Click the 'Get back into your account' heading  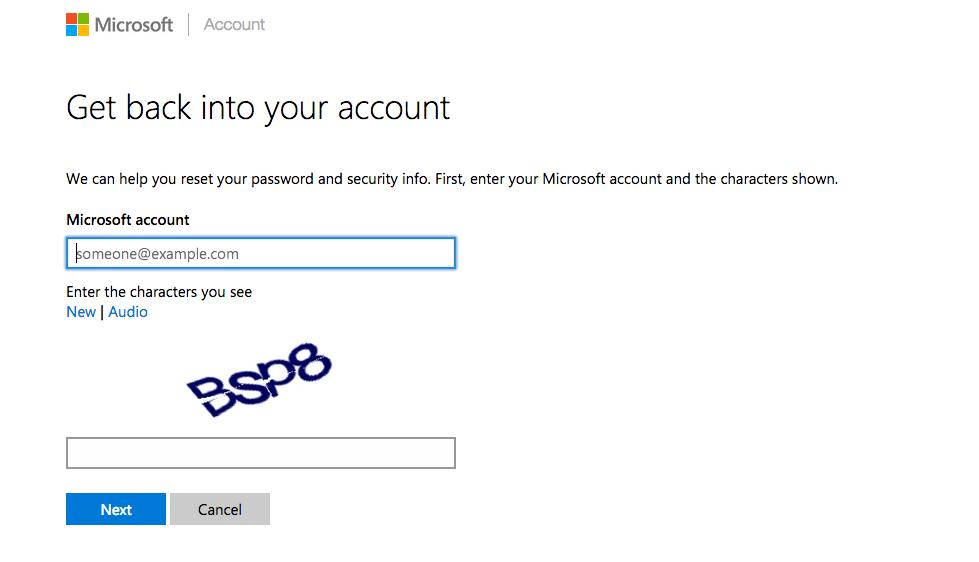point(258,109)
